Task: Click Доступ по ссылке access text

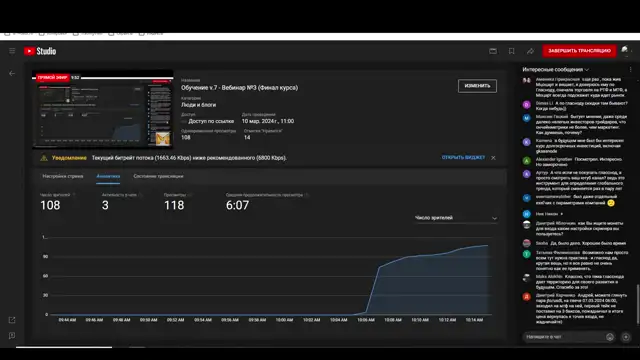Action: point(211,121)
